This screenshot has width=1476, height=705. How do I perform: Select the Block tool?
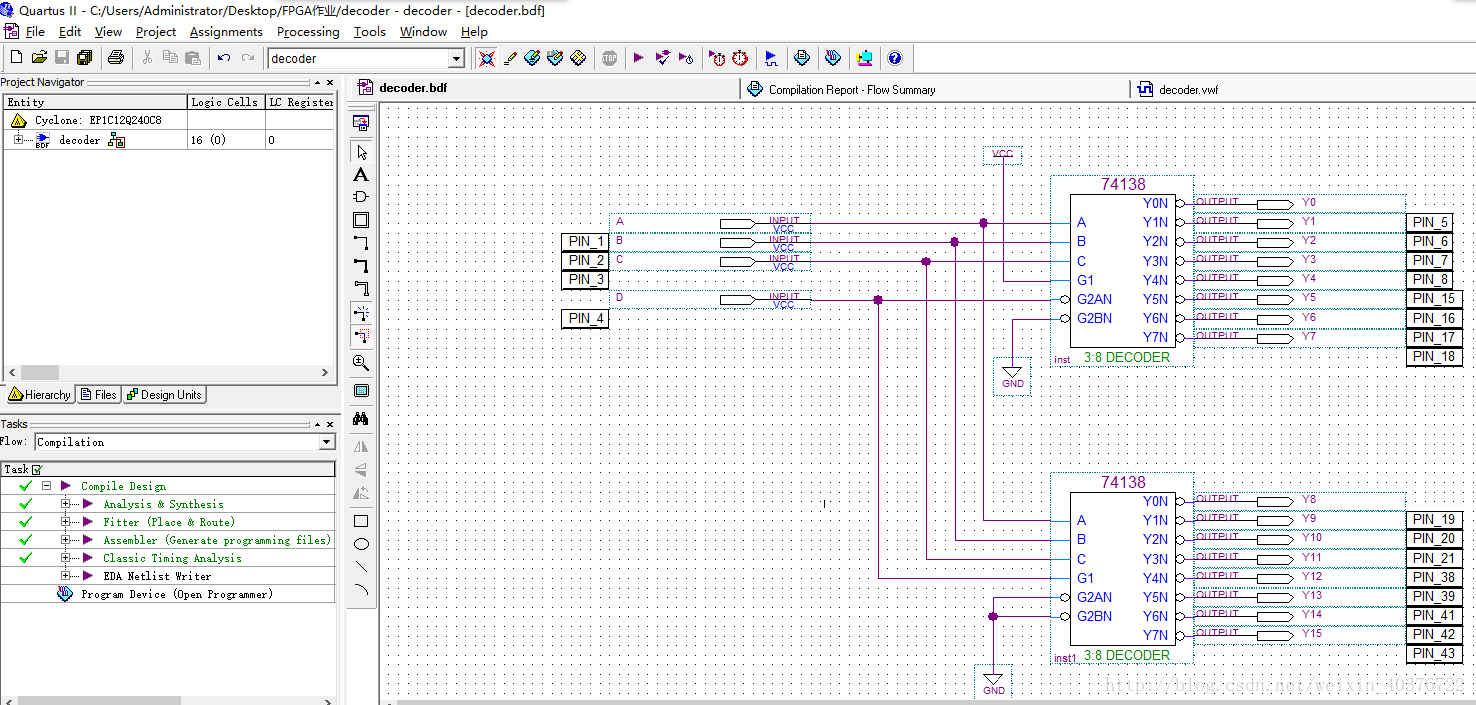pyautogui.click(x=361, y=220)
